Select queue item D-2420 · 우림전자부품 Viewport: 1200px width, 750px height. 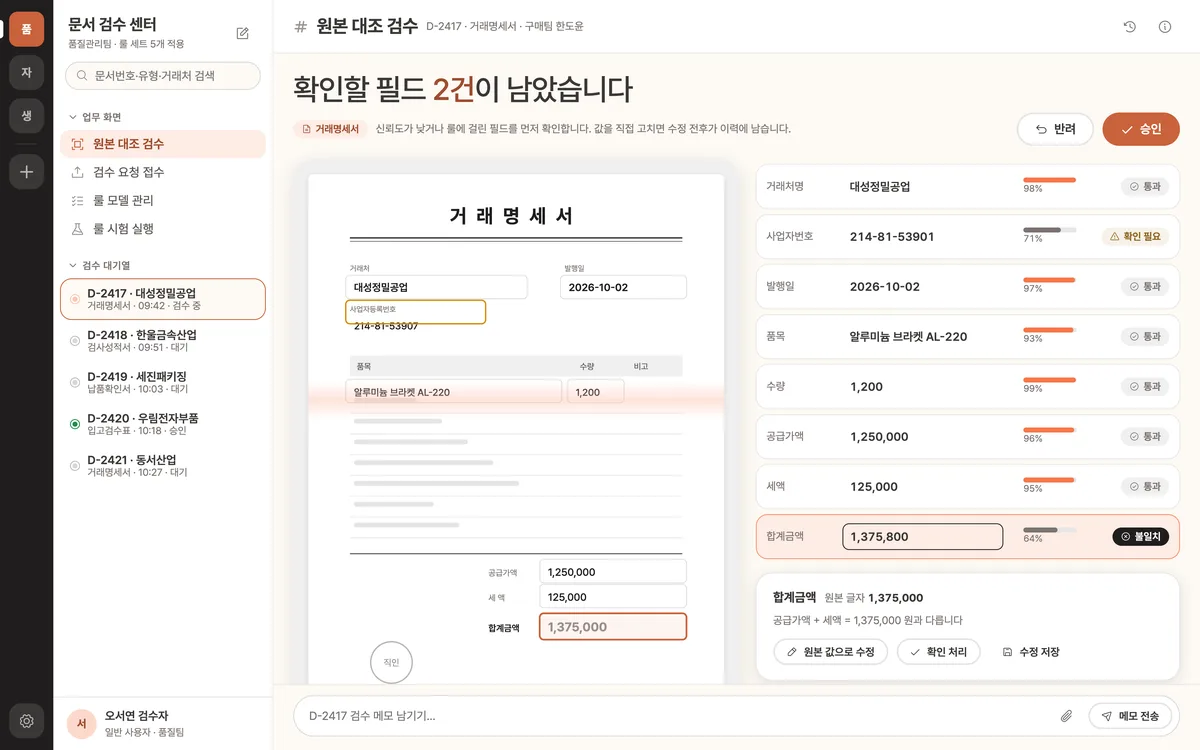click(x=163, y=424)
